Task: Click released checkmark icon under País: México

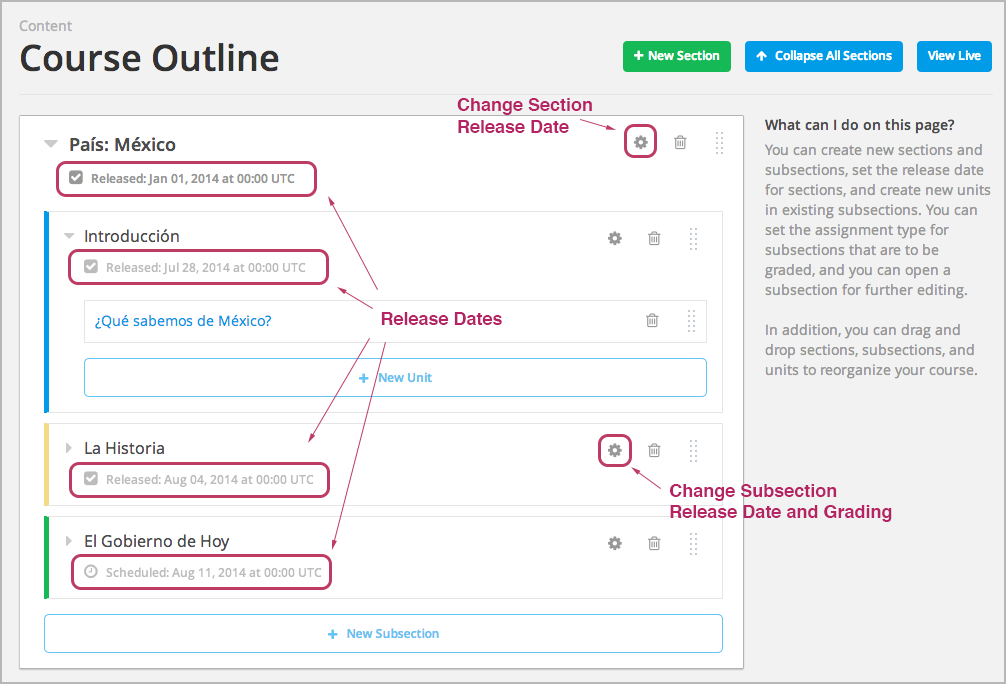Action: (76, 178)
